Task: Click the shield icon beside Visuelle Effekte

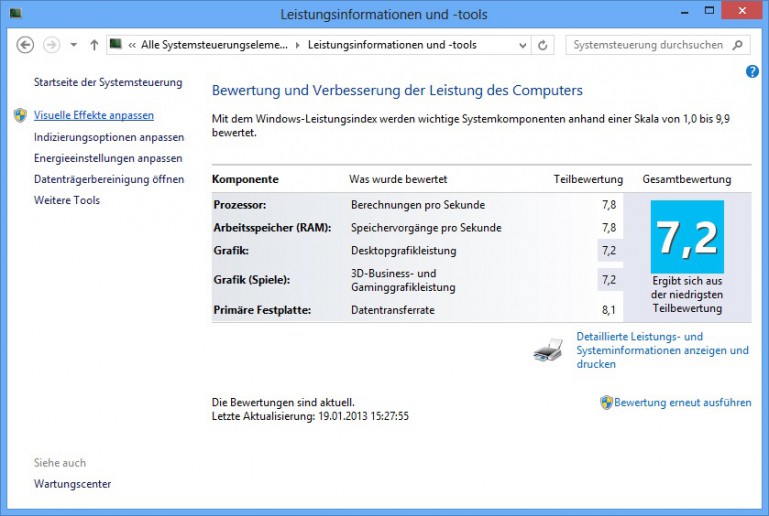Action: 20,115
